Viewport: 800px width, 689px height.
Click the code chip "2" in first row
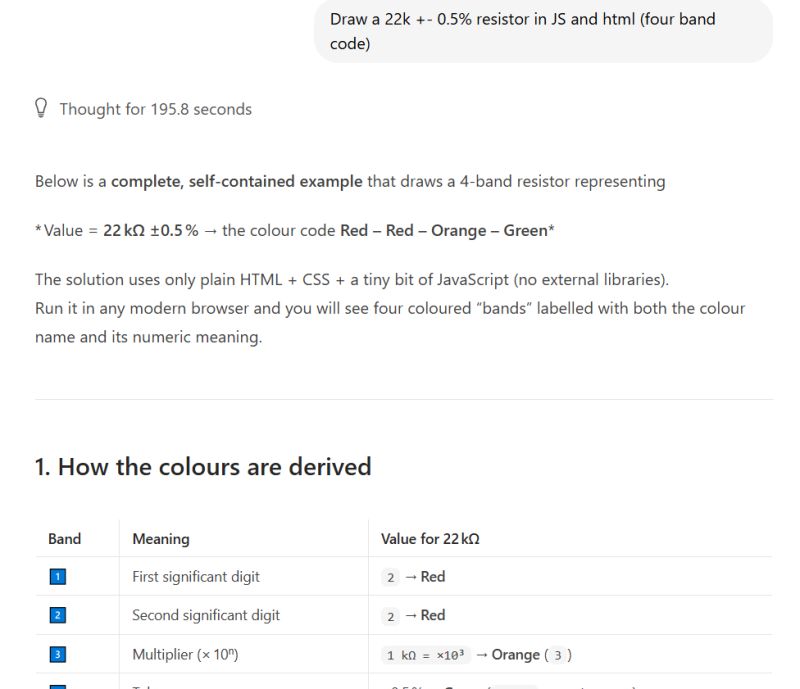click(x=391, y=577)
